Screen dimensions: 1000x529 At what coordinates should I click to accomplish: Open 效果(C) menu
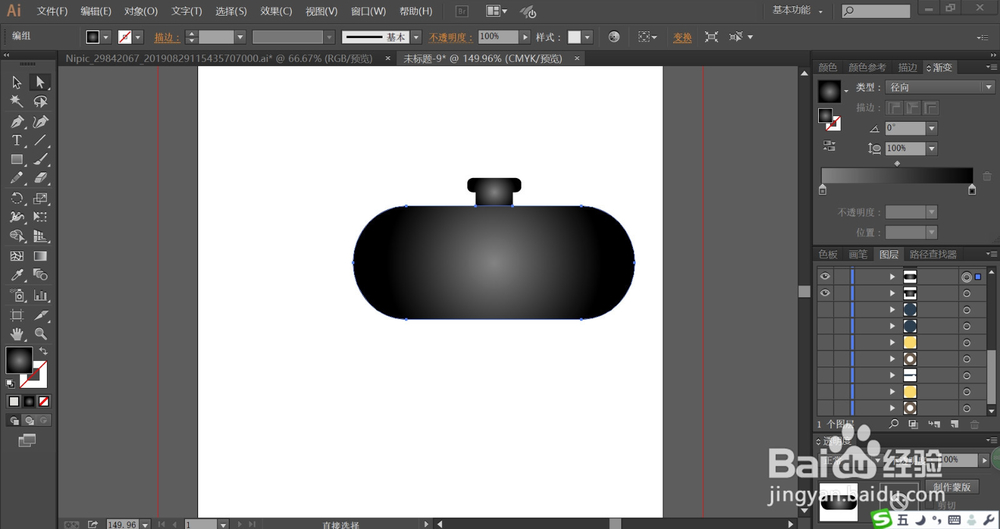(276, 11)
